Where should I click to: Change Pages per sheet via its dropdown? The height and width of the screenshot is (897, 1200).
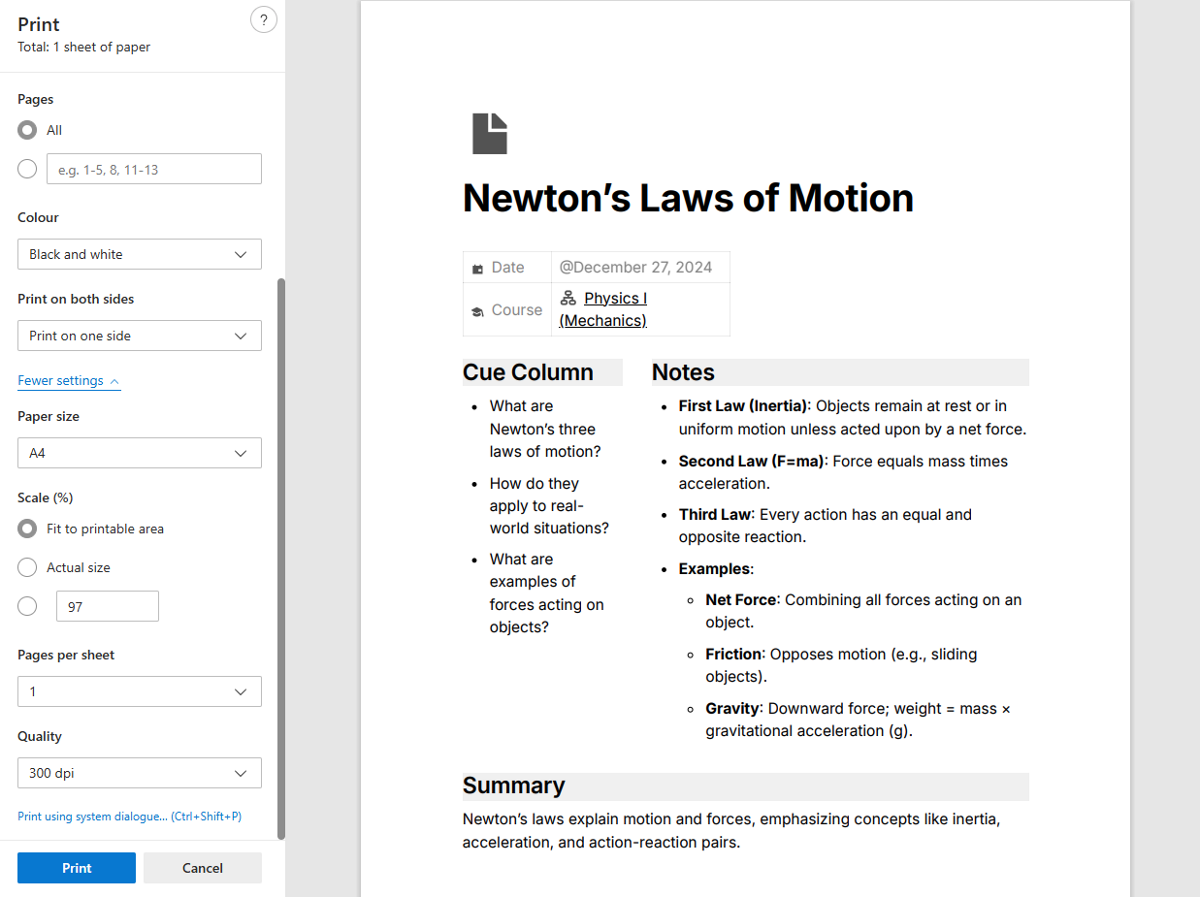[x=139, y=691]
